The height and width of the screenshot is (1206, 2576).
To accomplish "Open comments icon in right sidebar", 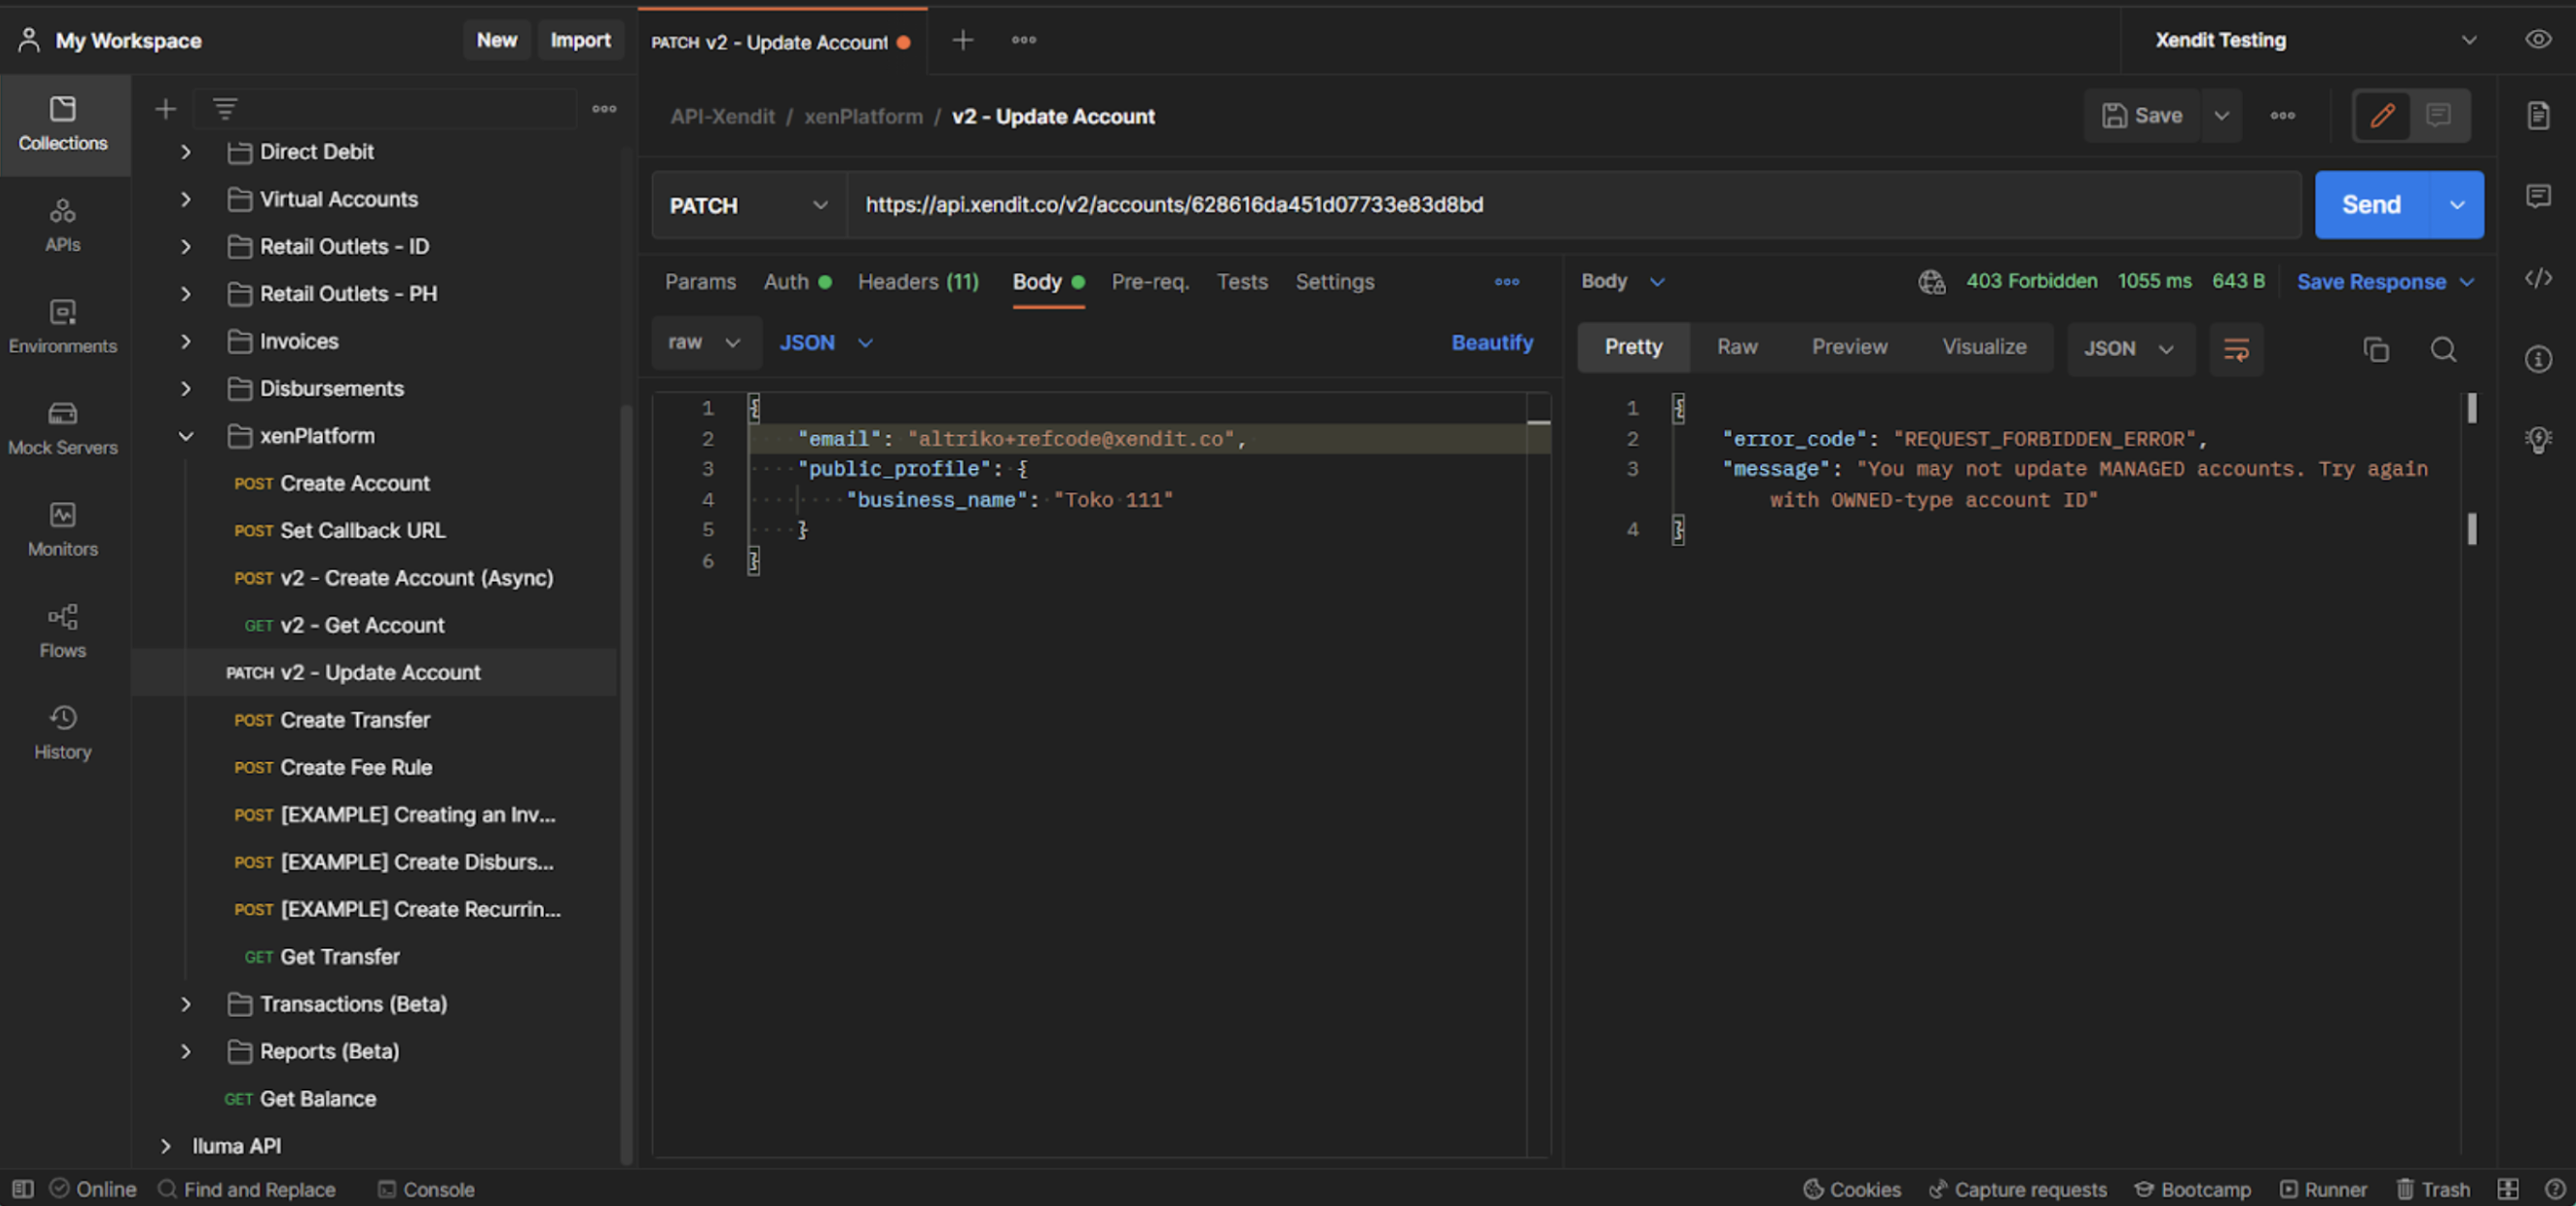I will pyautogui.click(x=2539, y=196).
